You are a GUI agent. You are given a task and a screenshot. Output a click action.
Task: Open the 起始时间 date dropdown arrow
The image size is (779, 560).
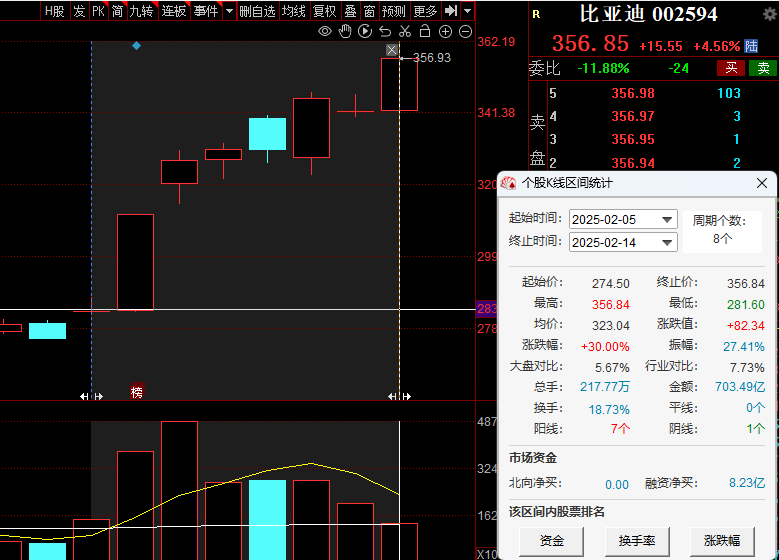pos(667,220)
